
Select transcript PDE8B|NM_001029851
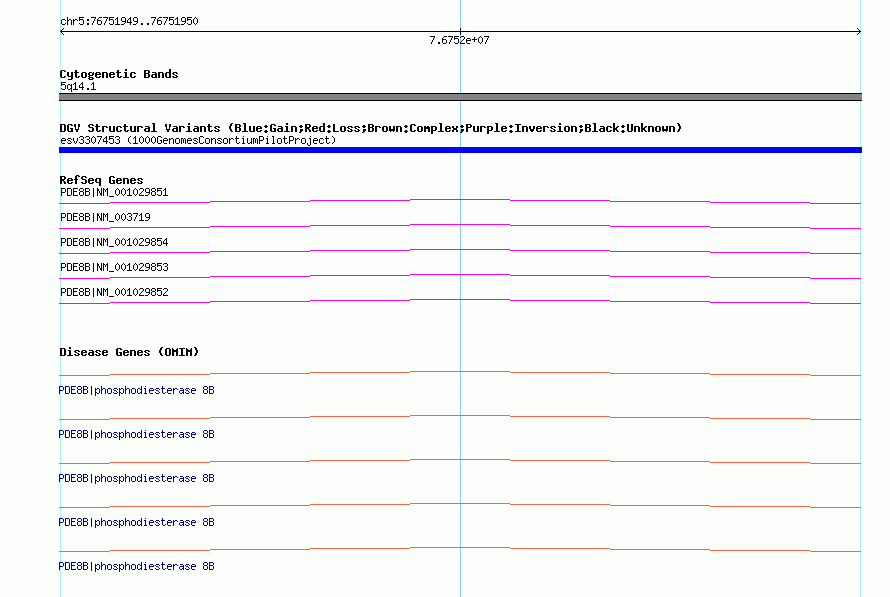[114, 192]
